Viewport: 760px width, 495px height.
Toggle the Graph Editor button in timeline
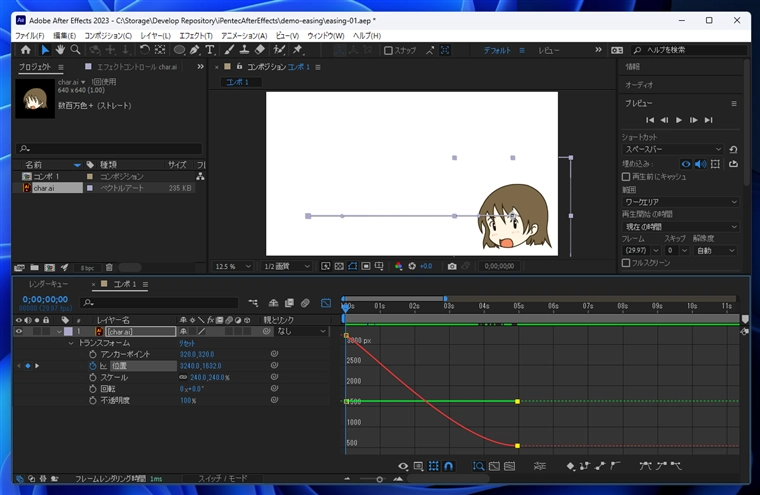point(326,303)
